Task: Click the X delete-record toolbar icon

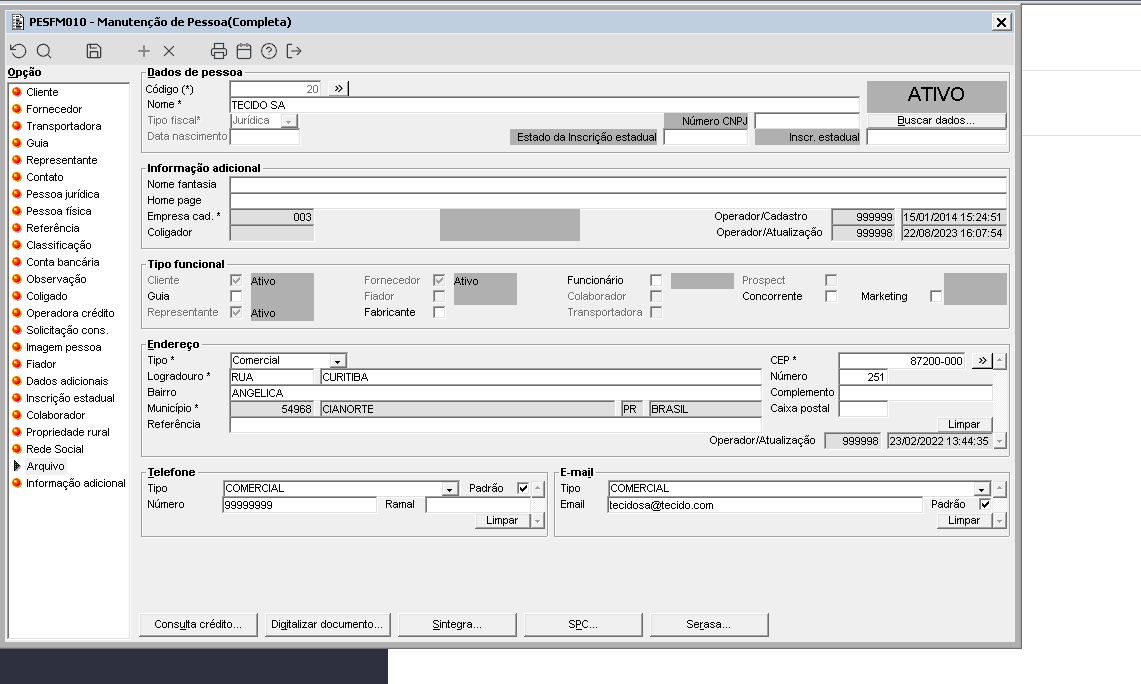Action: (169, 51)
